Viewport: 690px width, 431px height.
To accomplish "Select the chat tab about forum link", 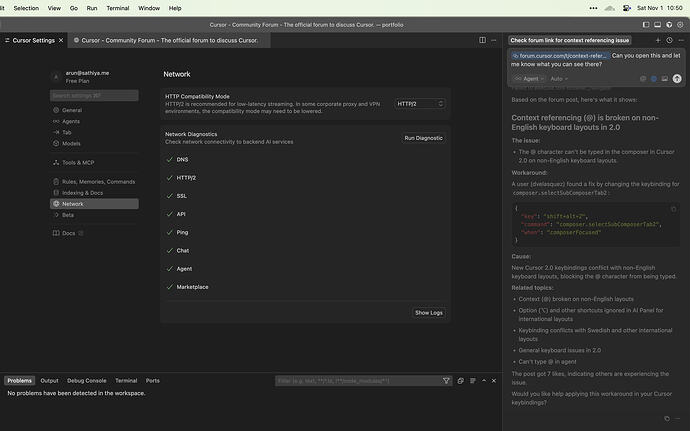I will pos(569,40).
